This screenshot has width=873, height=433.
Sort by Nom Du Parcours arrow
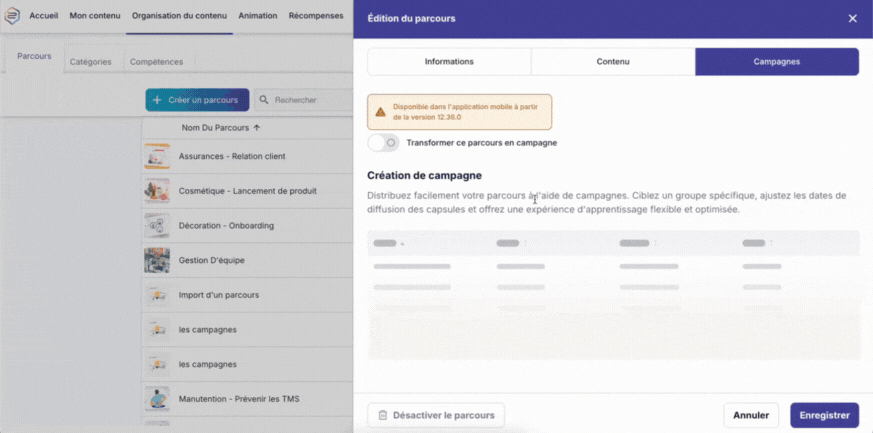(257, 128)
